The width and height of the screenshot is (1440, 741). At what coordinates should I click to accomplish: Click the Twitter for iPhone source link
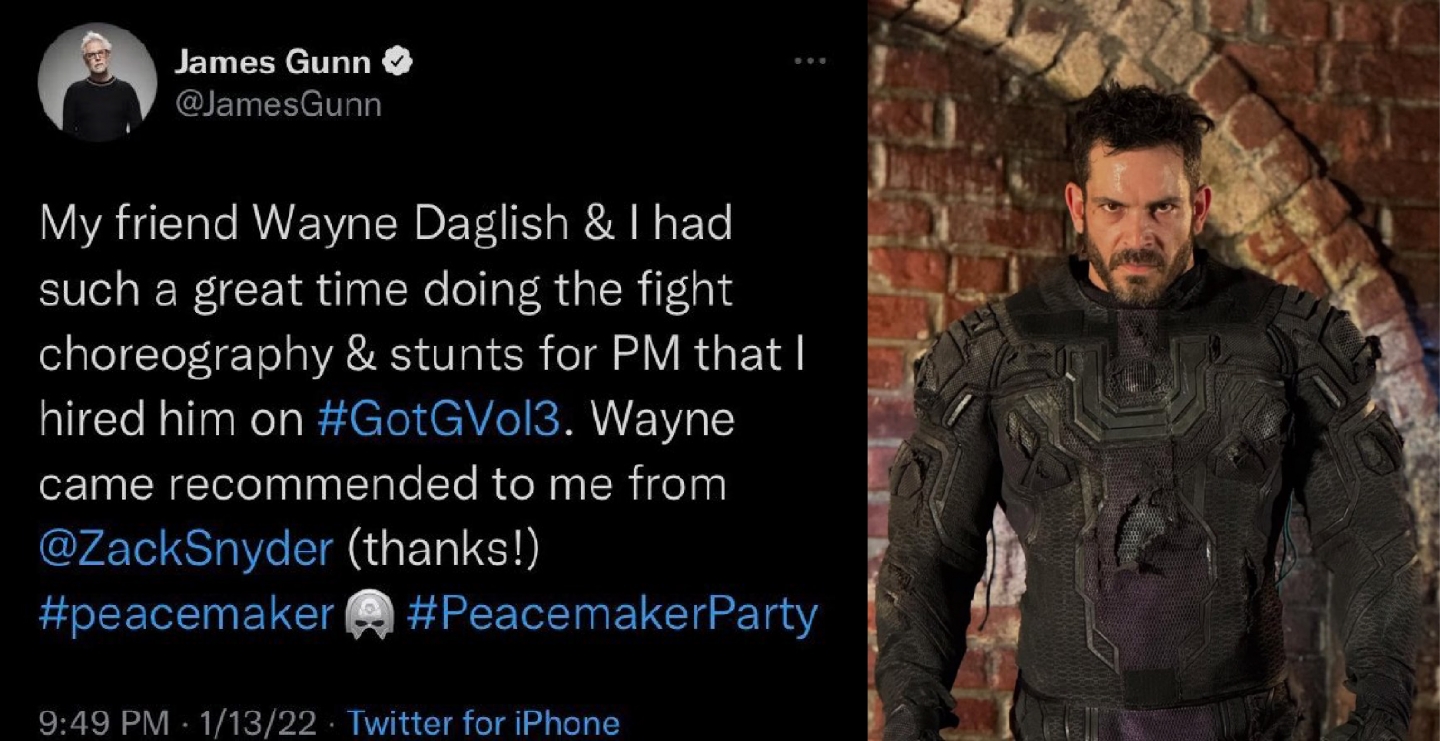click(483, 721)
